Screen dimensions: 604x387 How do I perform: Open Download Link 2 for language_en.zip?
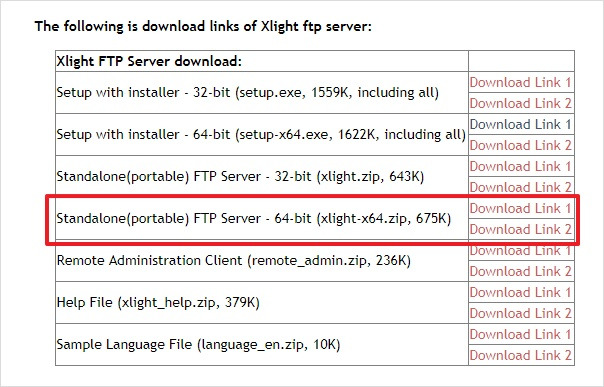point(520,355)
